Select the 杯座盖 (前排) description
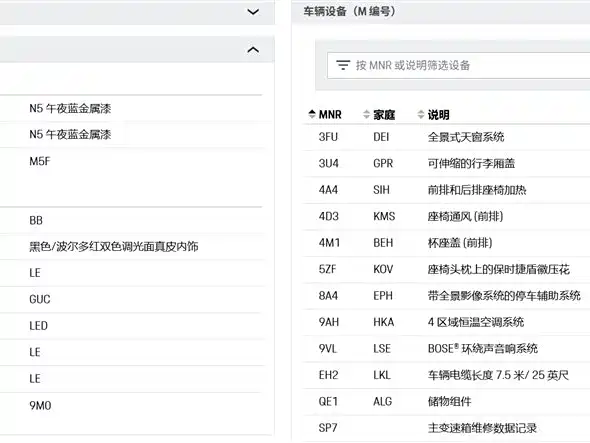This screenshot has width=590, height=443. pyautogui.click(x=460, y=243)
